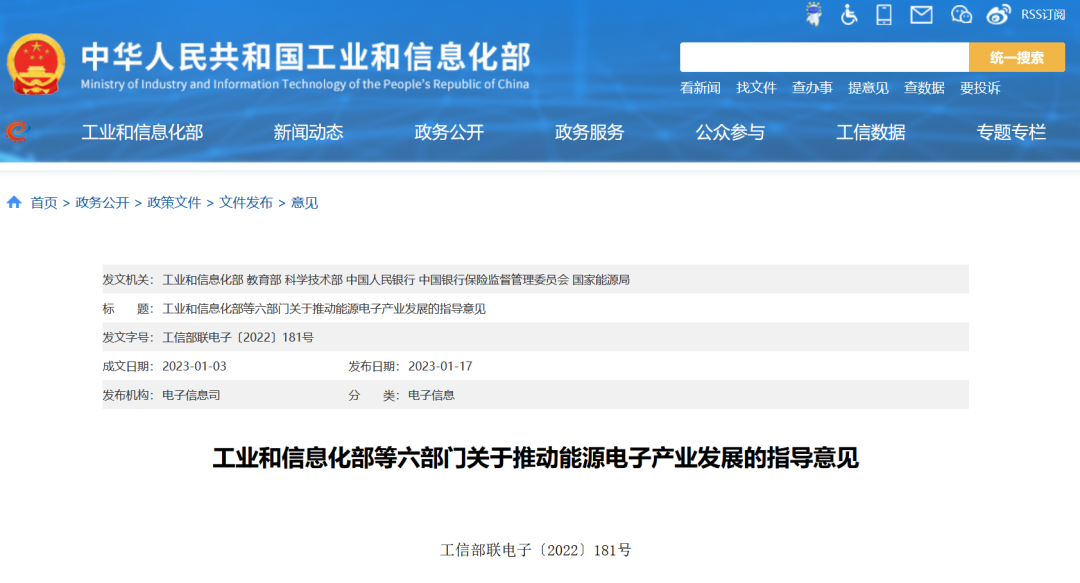The height and width of the screenshot is (583, 1080).
Task: Open the robot assistant icon
Action: point(814,14)
